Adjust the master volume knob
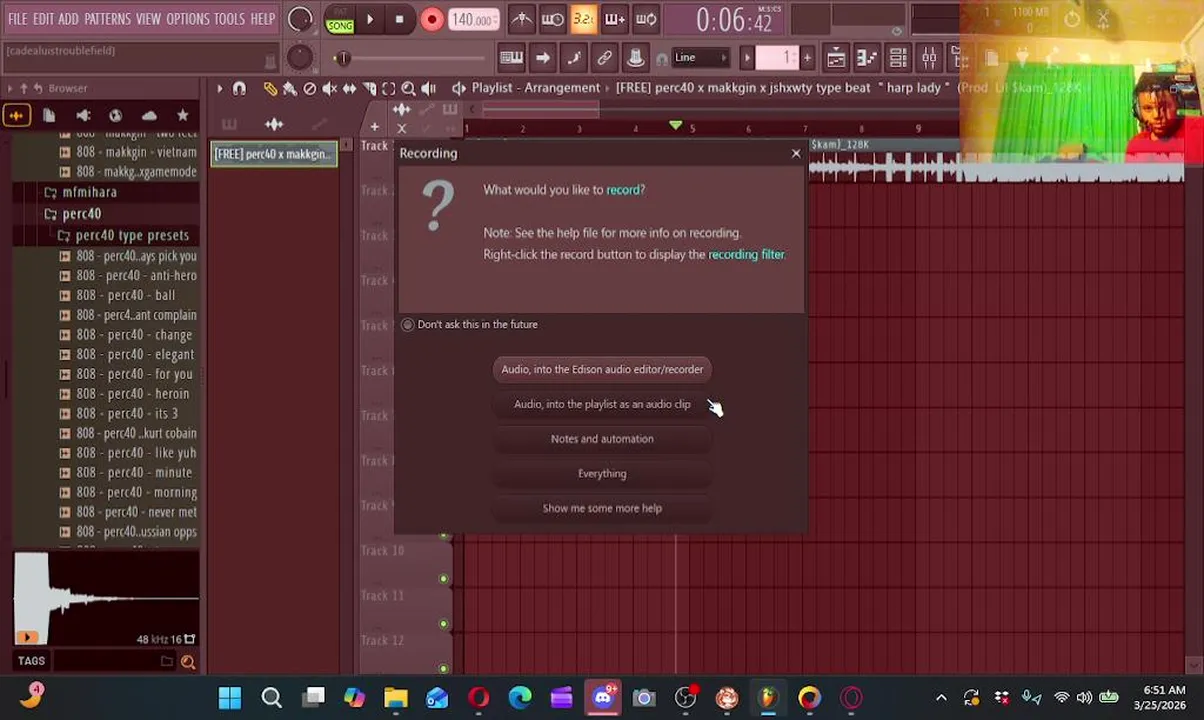Screen dimensions: 1204x720 [299, 19]
